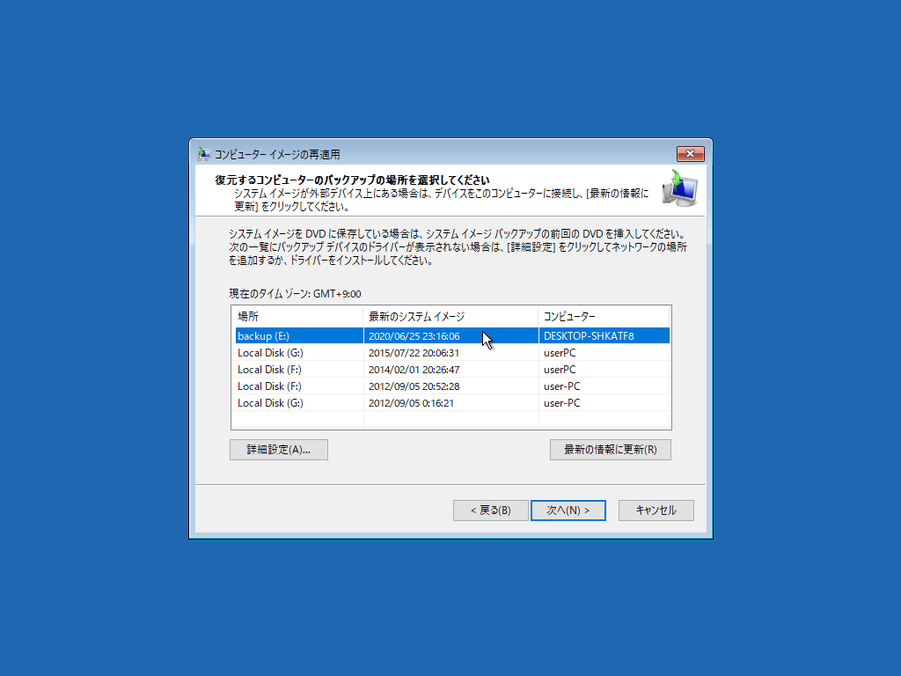The width and height of the screenshot is (901, 676).
Task: Close the コンピューター イメージの再適用 dialog
Action: (690, 153)
